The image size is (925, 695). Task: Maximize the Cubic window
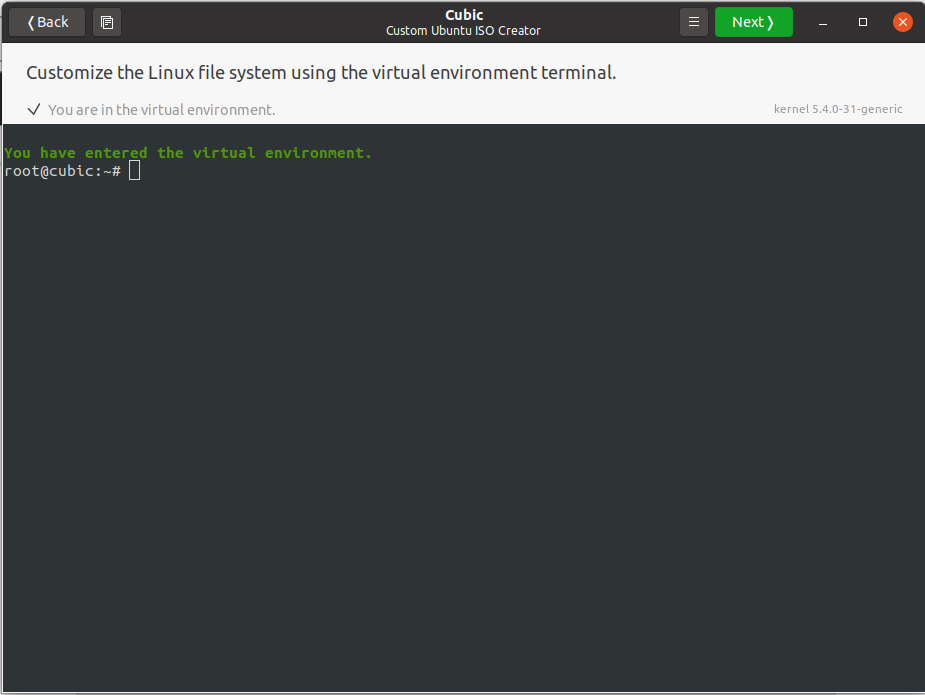pos(862,22)
